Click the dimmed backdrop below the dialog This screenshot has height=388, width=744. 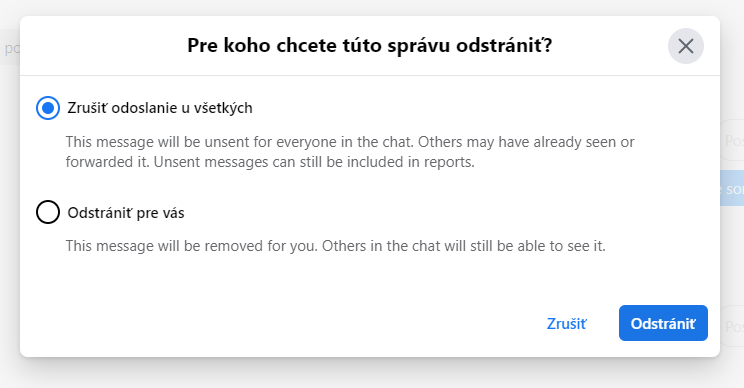372,373
